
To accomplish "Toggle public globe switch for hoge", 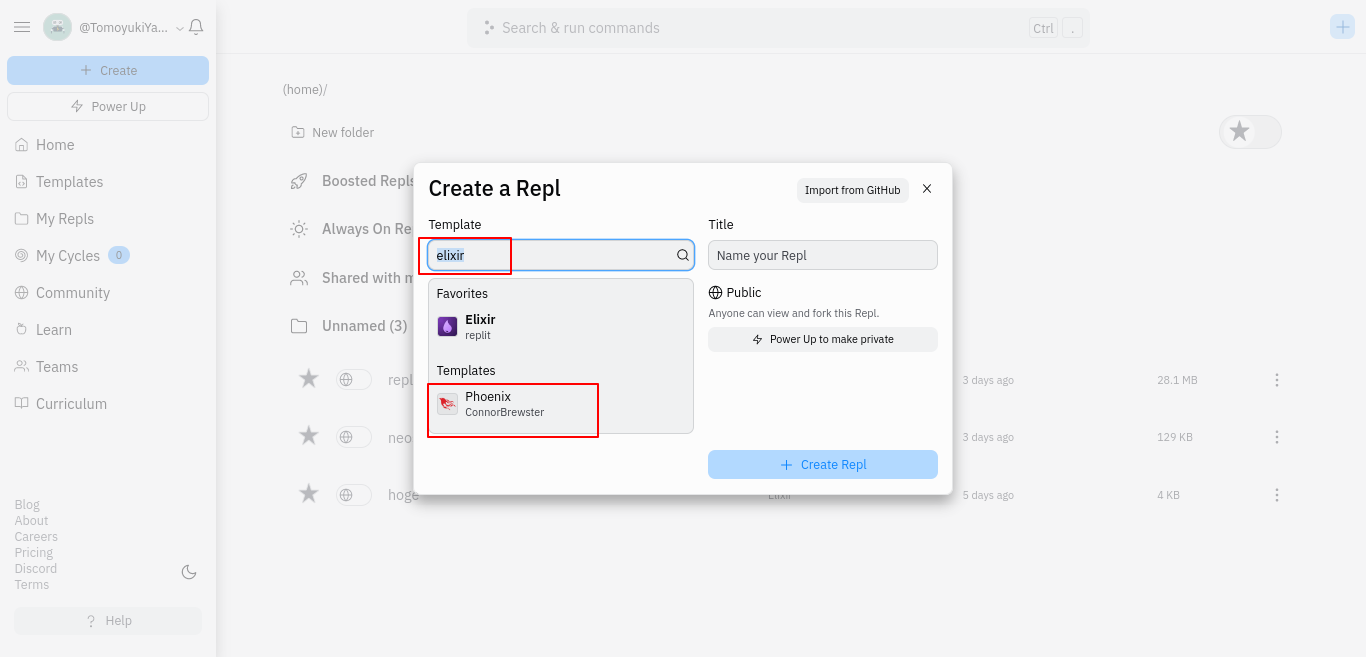I will [x=354, y=495].
